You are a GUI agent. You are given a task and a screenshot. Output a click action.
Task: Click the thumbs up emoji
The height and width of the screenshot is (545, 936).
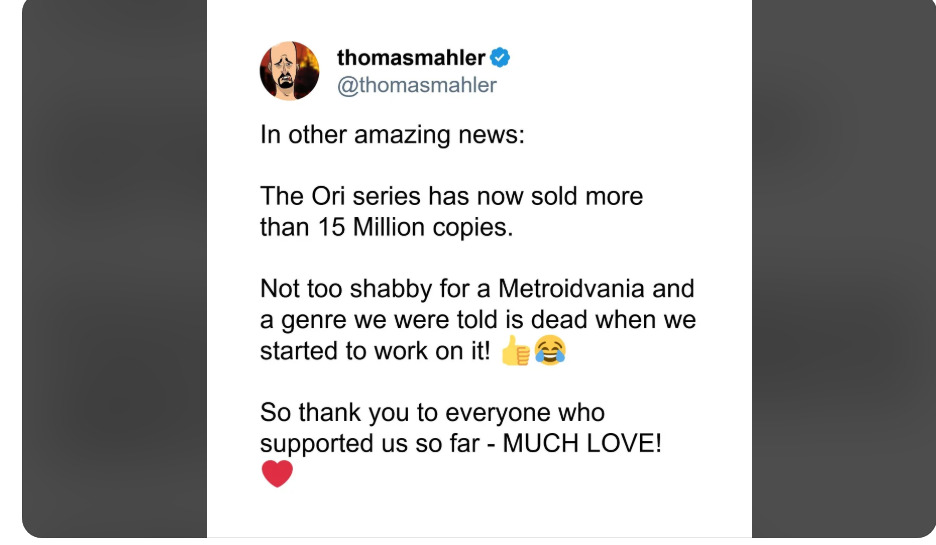point(515,350)
